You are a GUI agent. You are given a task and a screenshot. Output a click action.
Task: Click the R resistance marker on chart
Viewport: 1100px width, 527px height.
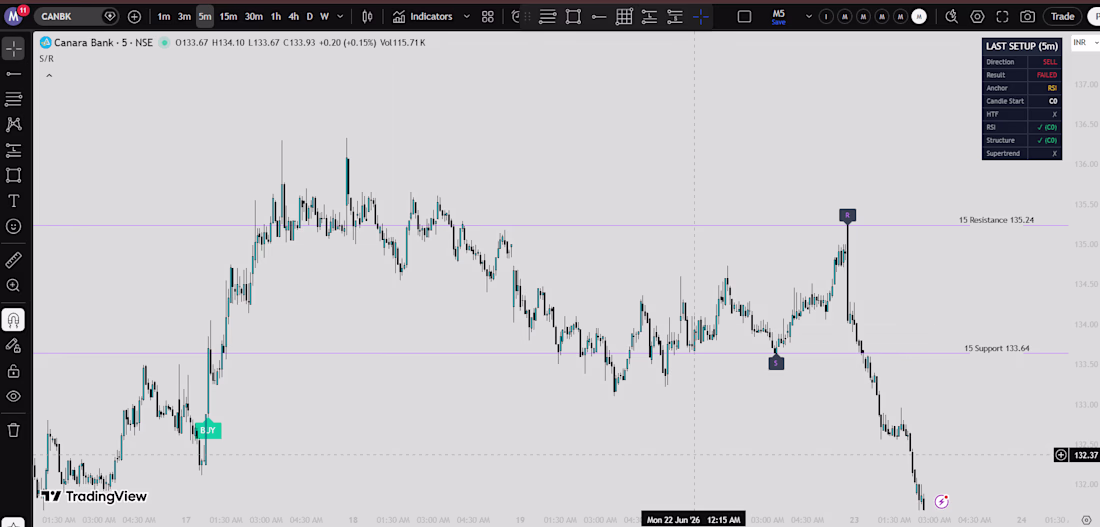point(847,215)
